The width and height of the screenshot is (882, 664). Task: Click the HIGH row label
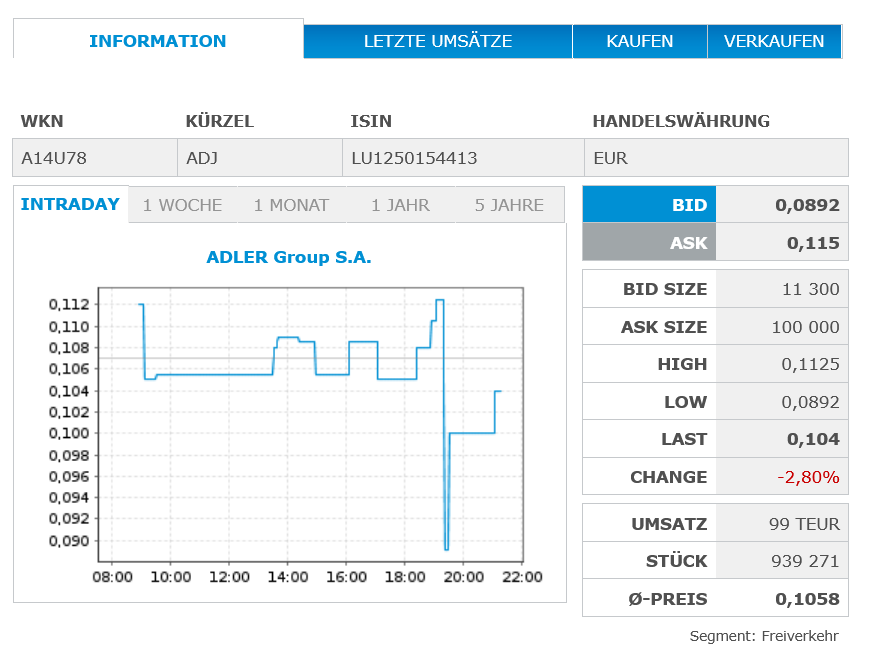(682, 364)
